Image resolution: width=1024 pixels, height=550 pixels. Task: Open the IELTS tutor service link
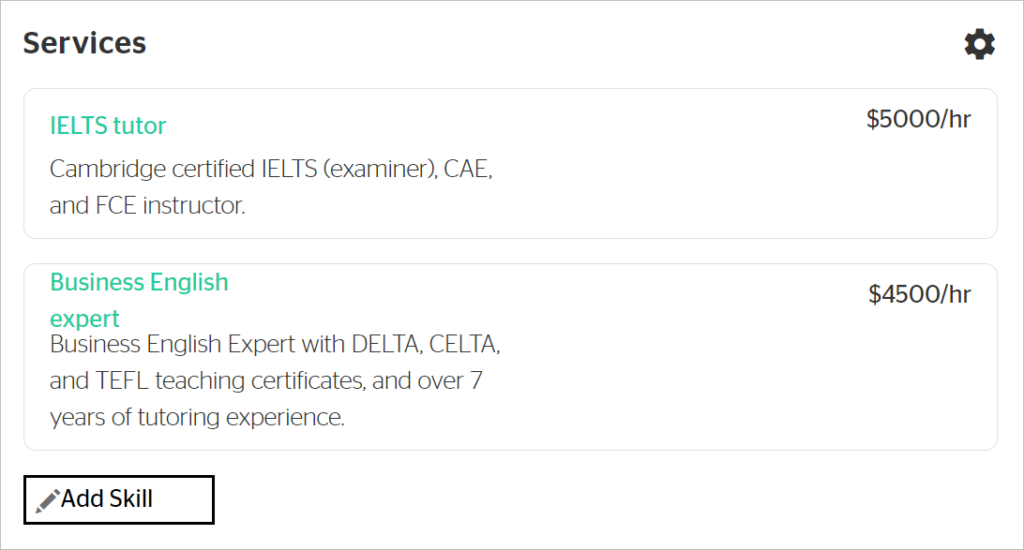[108, 125]
